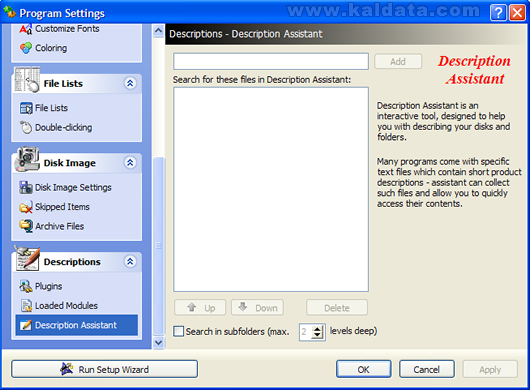Close the Program Settings window
Screen dimensions: 530x390
517,13
